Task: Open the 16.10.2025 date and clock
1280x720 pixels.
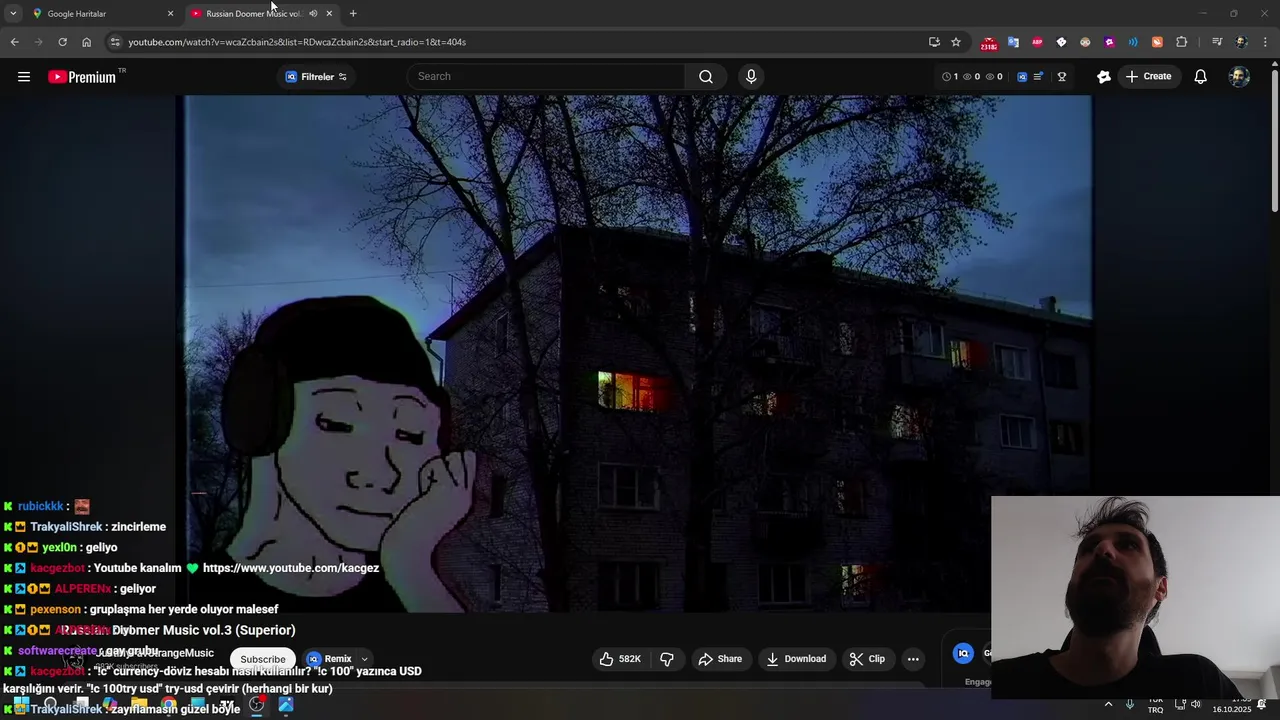Action: [x=1232, y=705]
